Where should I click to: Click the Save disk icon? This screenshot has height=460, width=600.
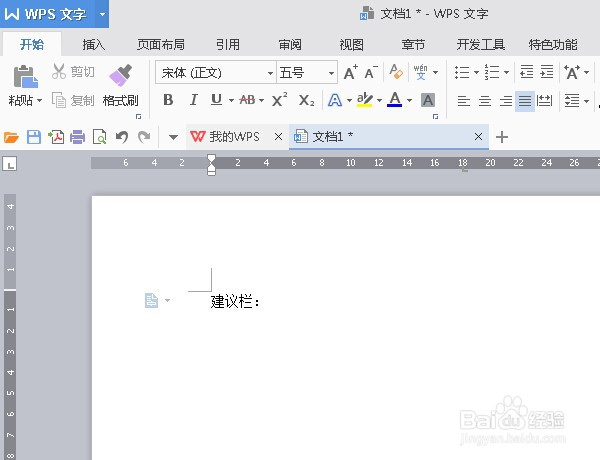point(34,137)
